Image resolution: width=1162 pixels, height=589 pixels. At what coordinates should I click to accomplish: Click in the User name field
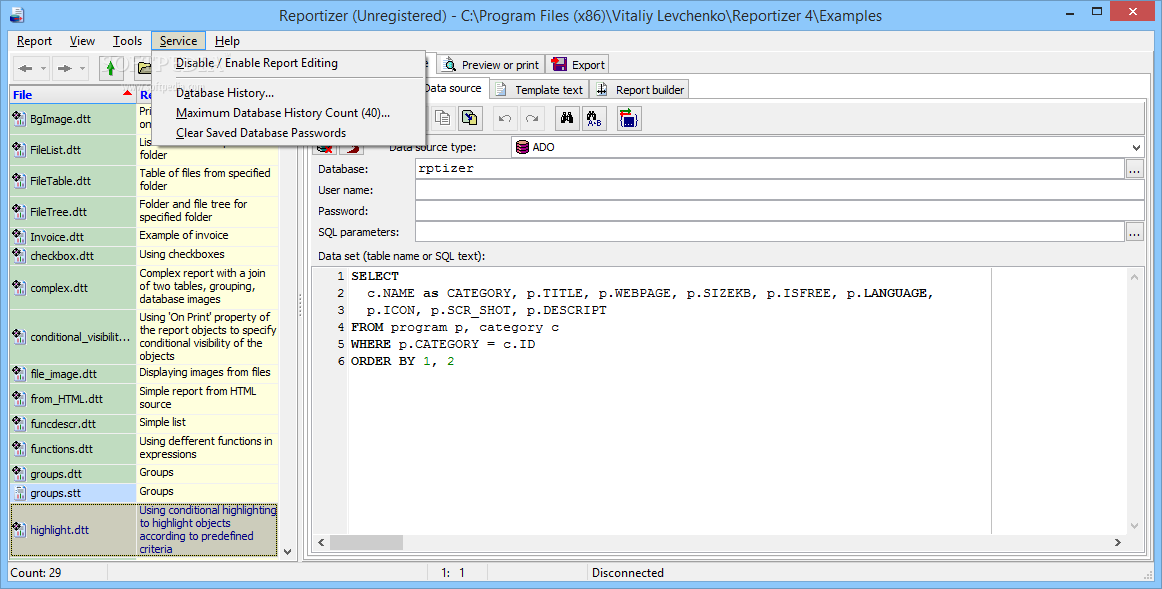tap(780, 190)
